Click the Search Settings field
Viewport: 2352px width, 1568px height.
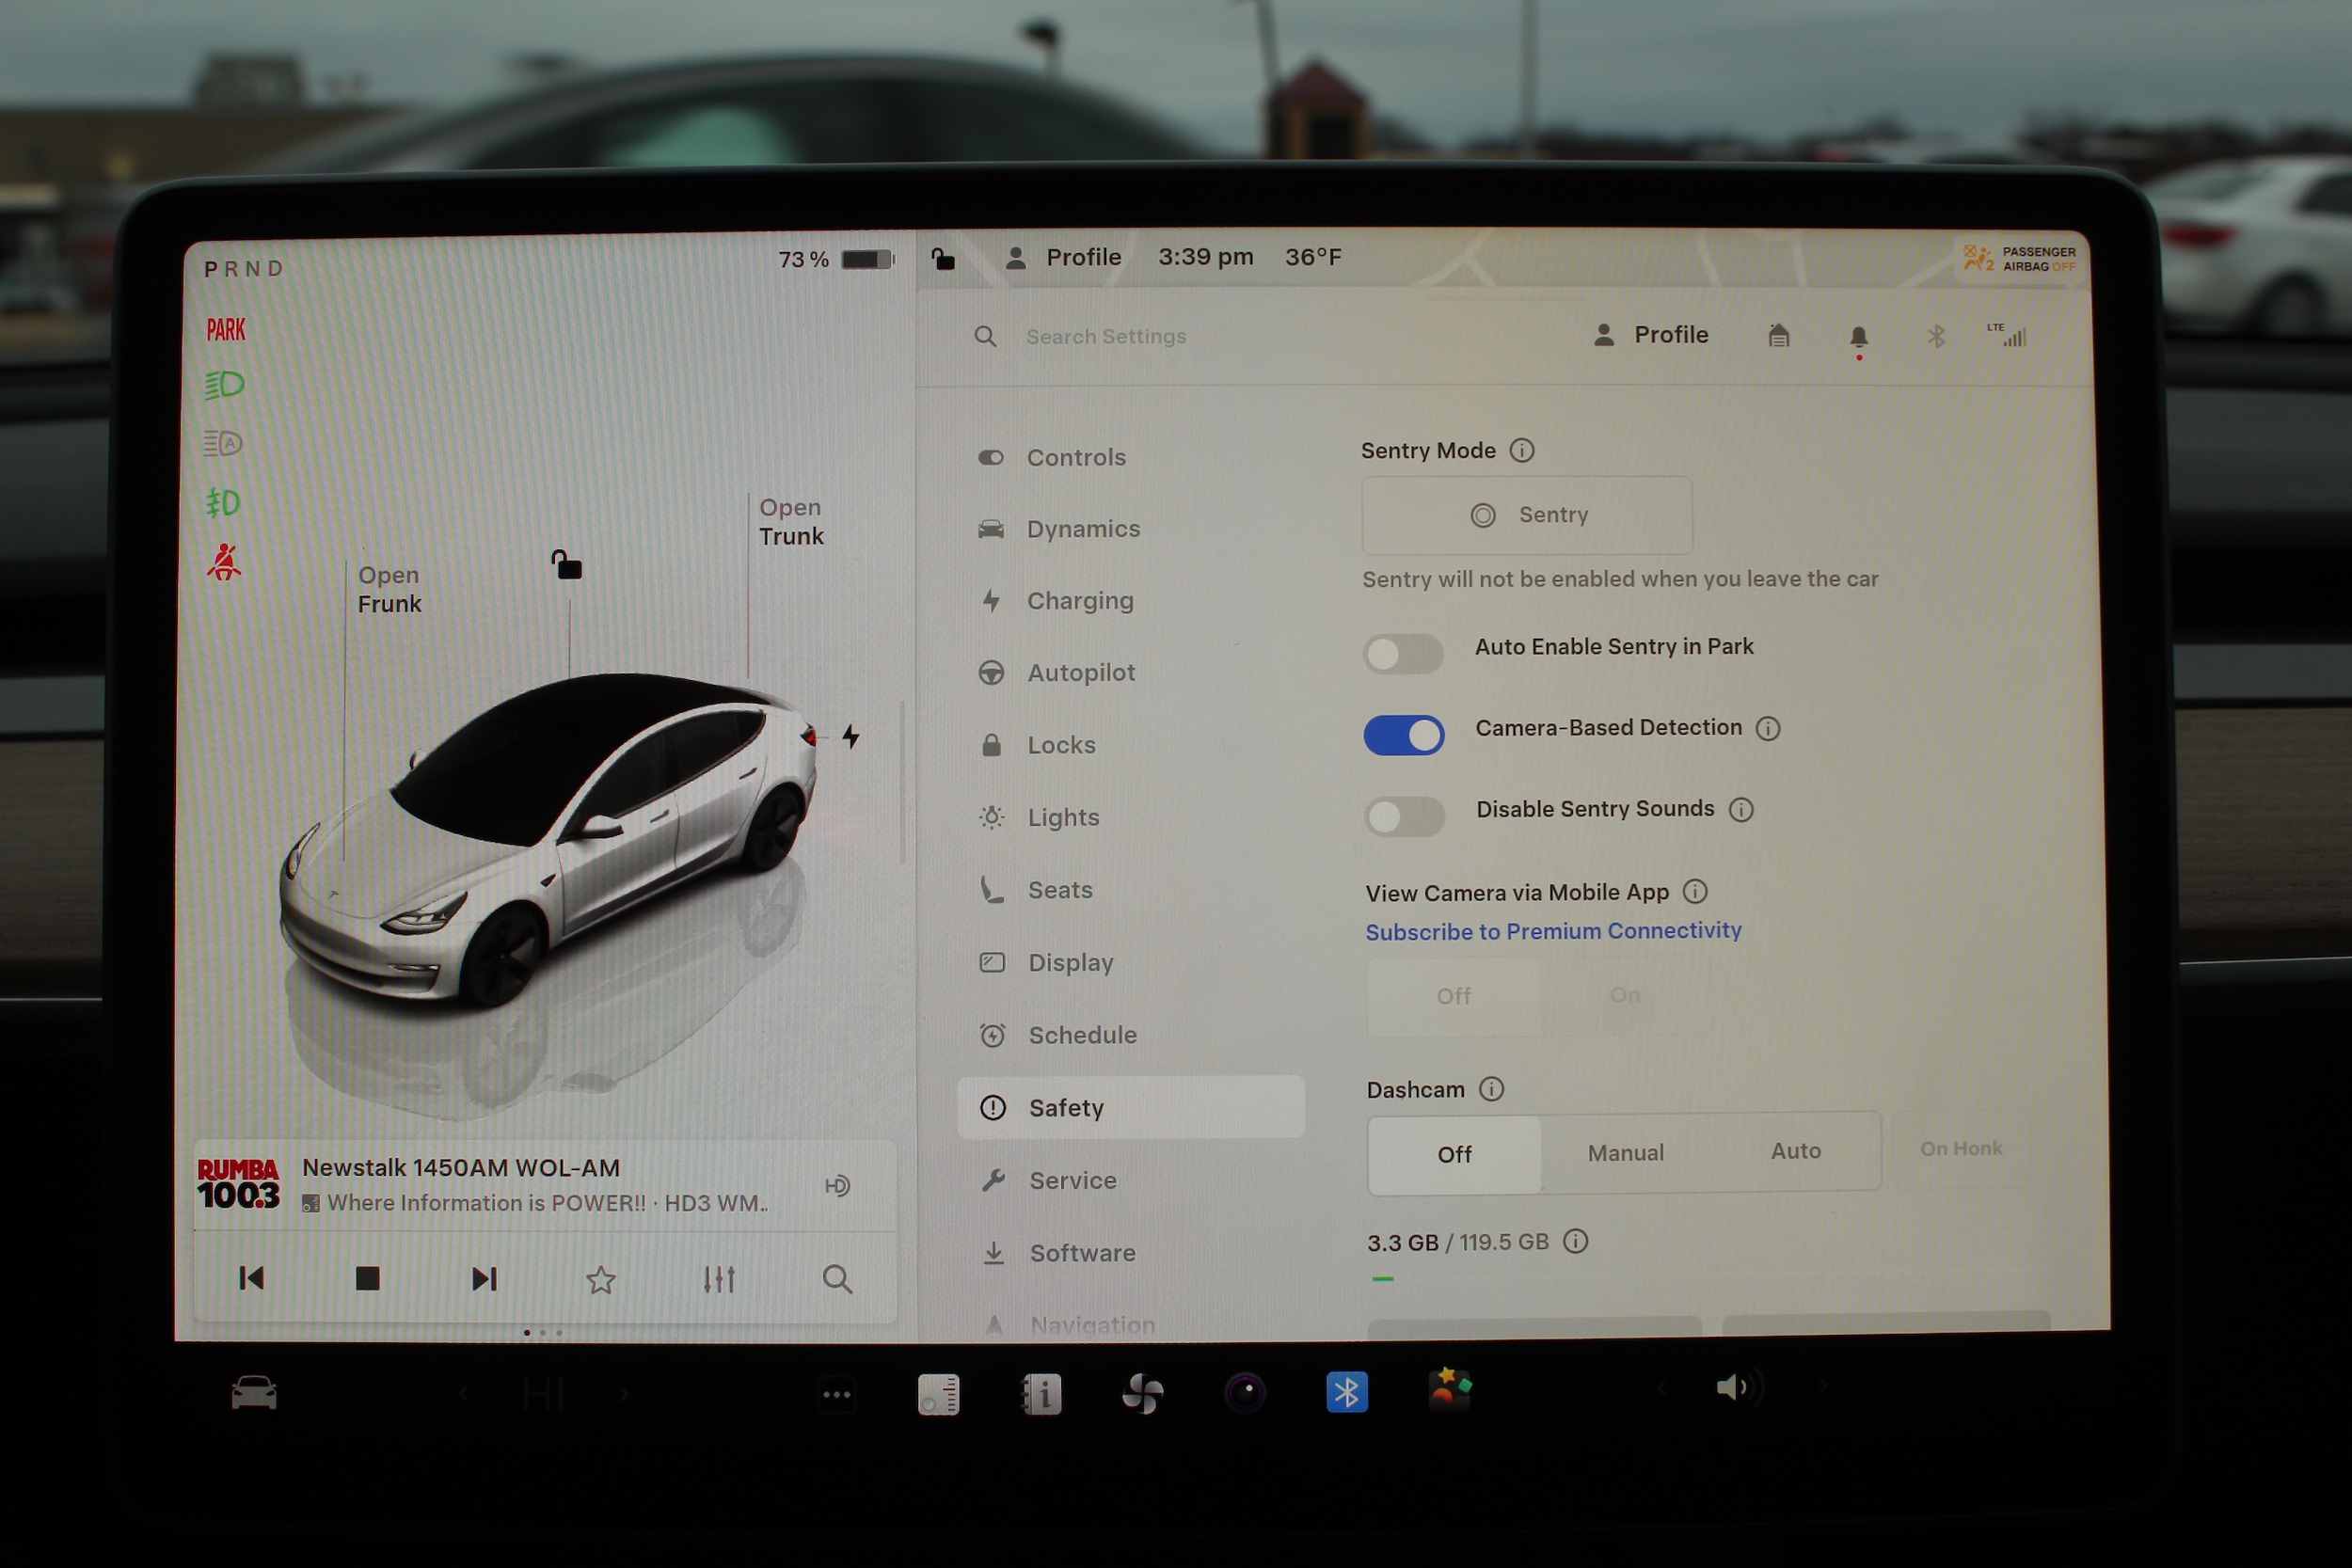[1105, 337]
